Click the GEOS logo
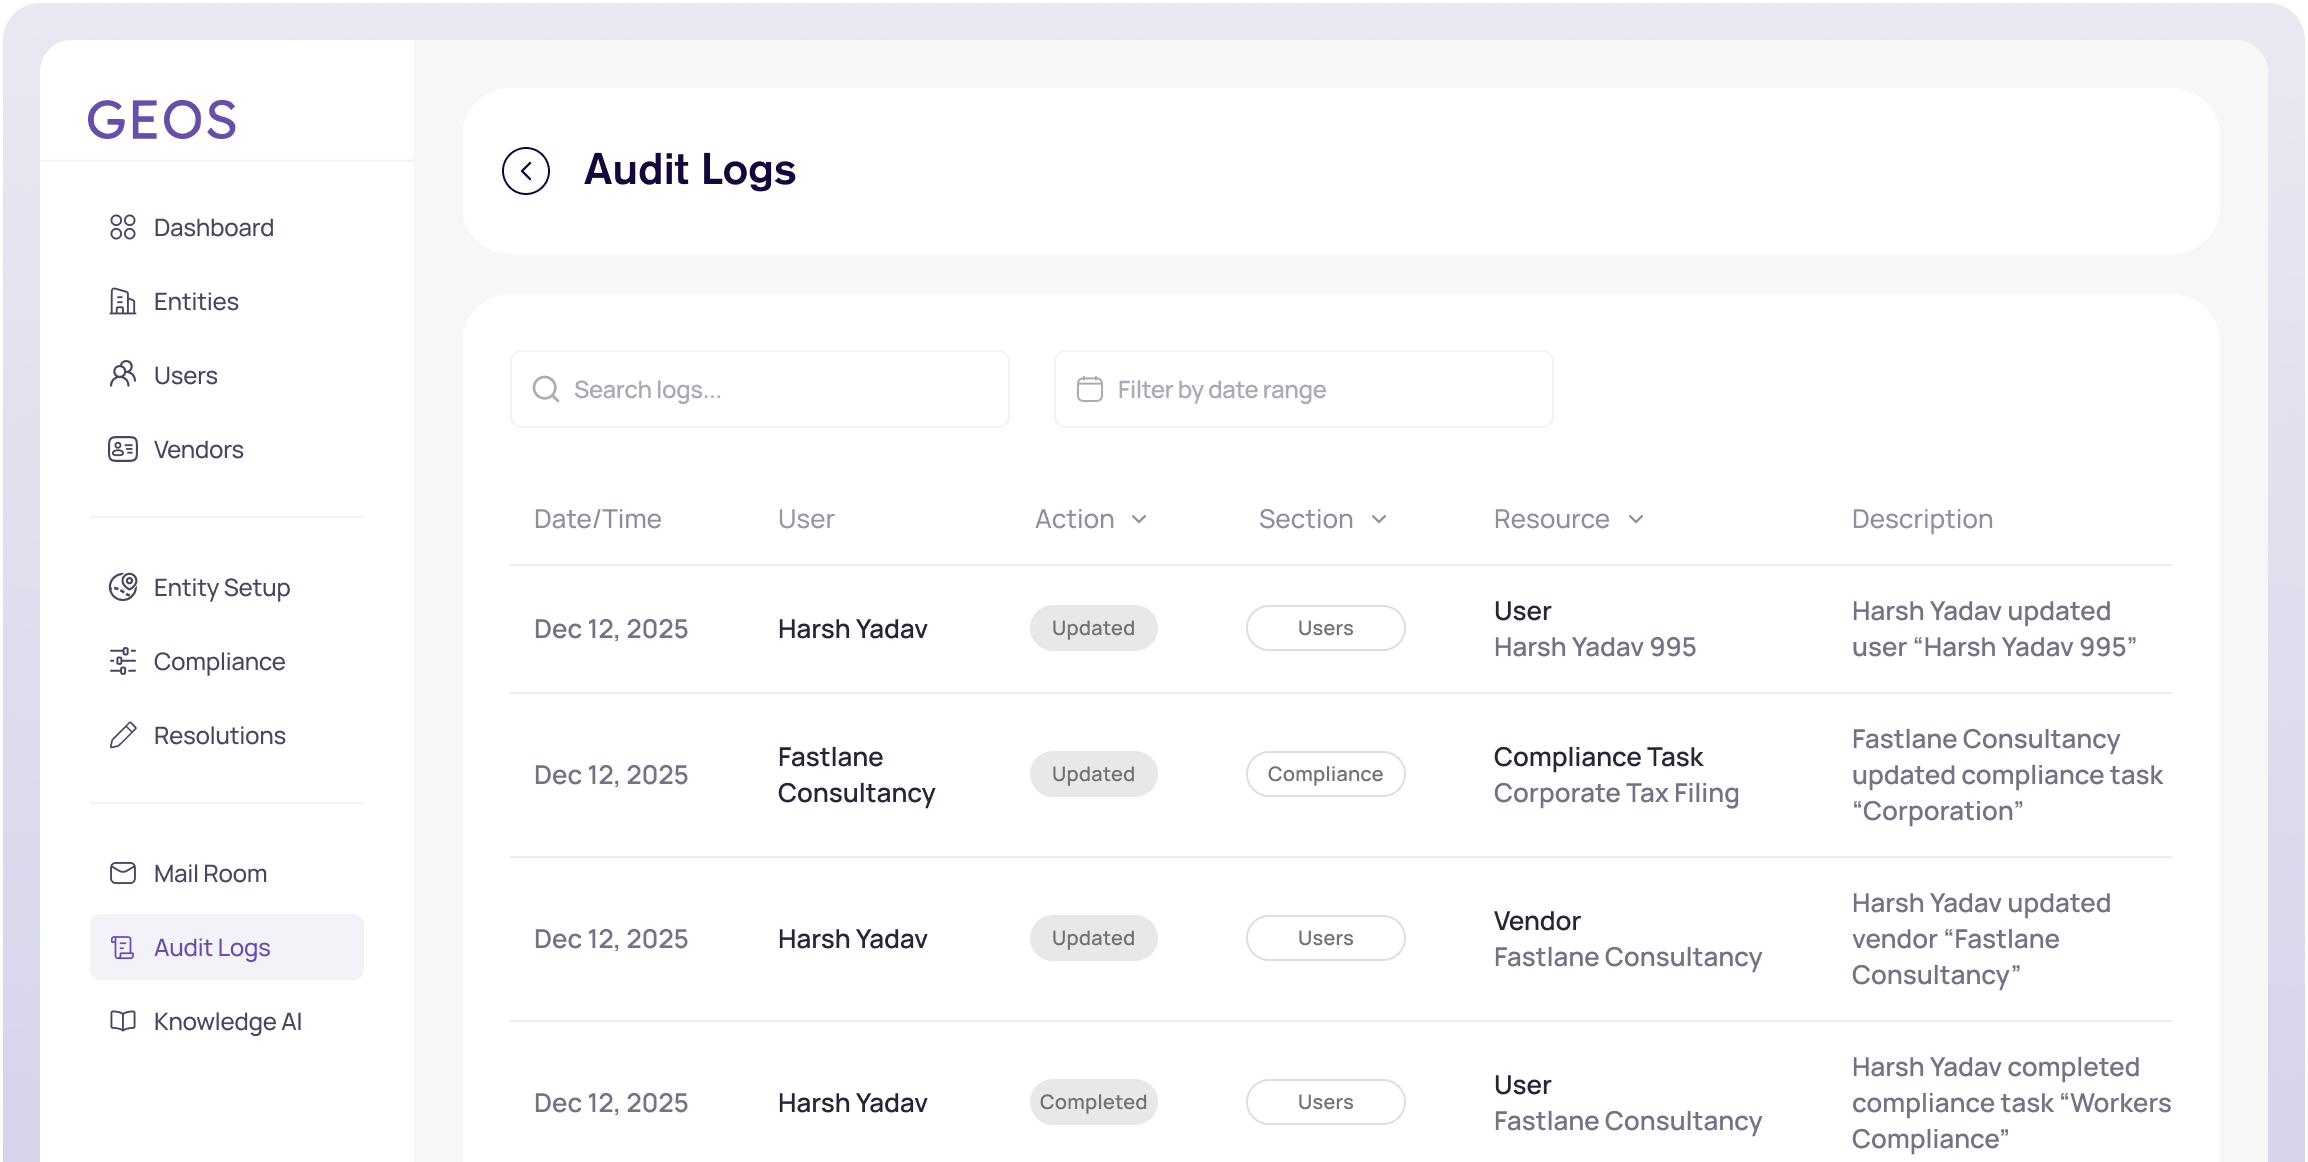 pyautogui.click(x=162, y=120)
